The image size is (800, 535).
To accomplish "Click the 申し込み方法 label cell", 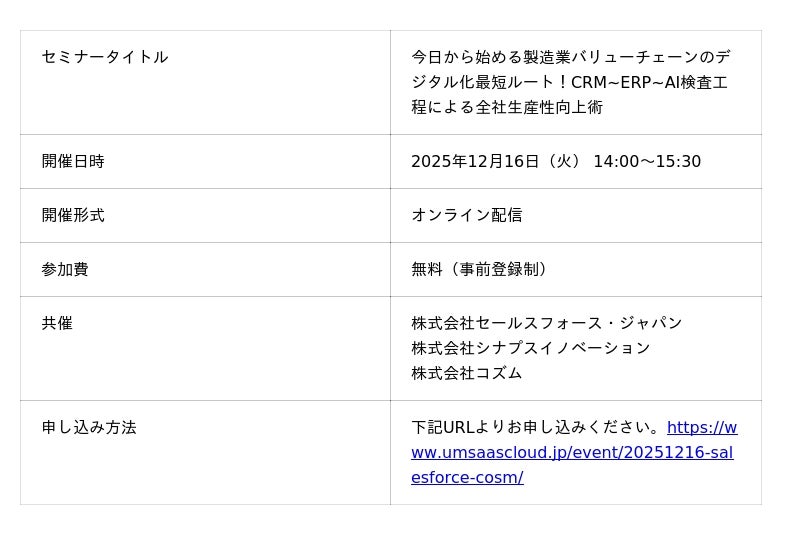I will 89,428.
